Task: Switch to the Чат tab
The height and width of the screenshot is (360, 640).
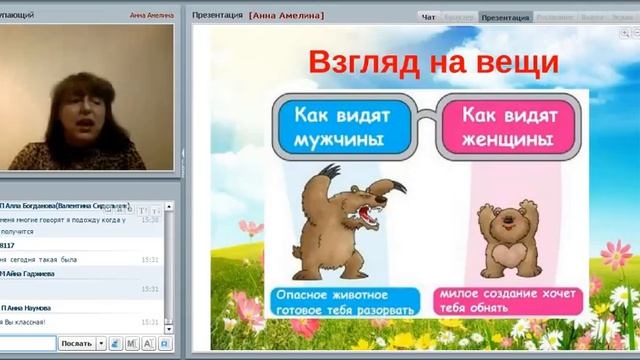Action: (x=429, y=17)
